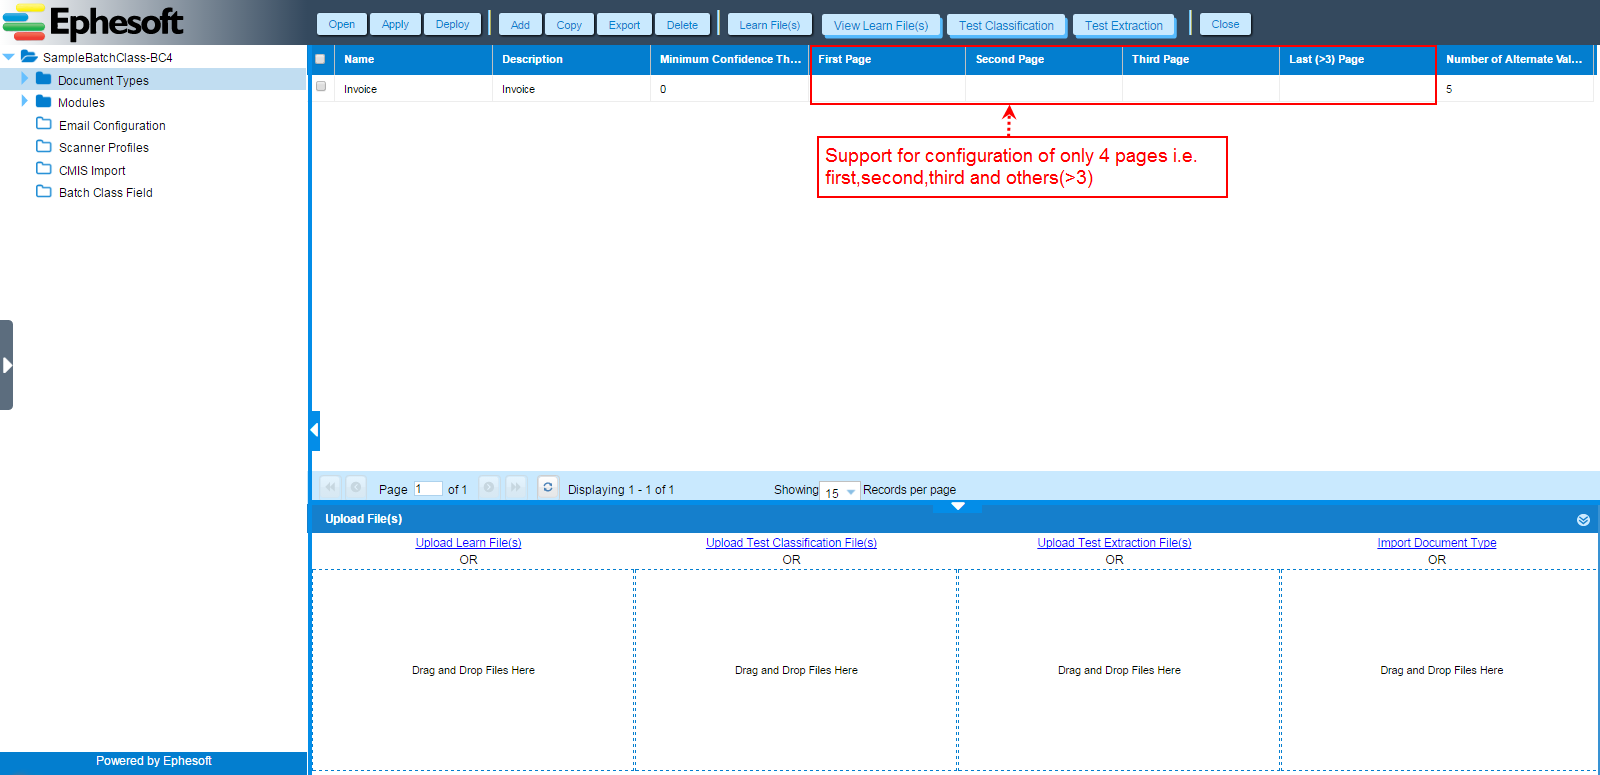Image resolution: width=1600 pixels, height=775 pixels.
Task: Click the Copy button
Action: tap(569, 25)
